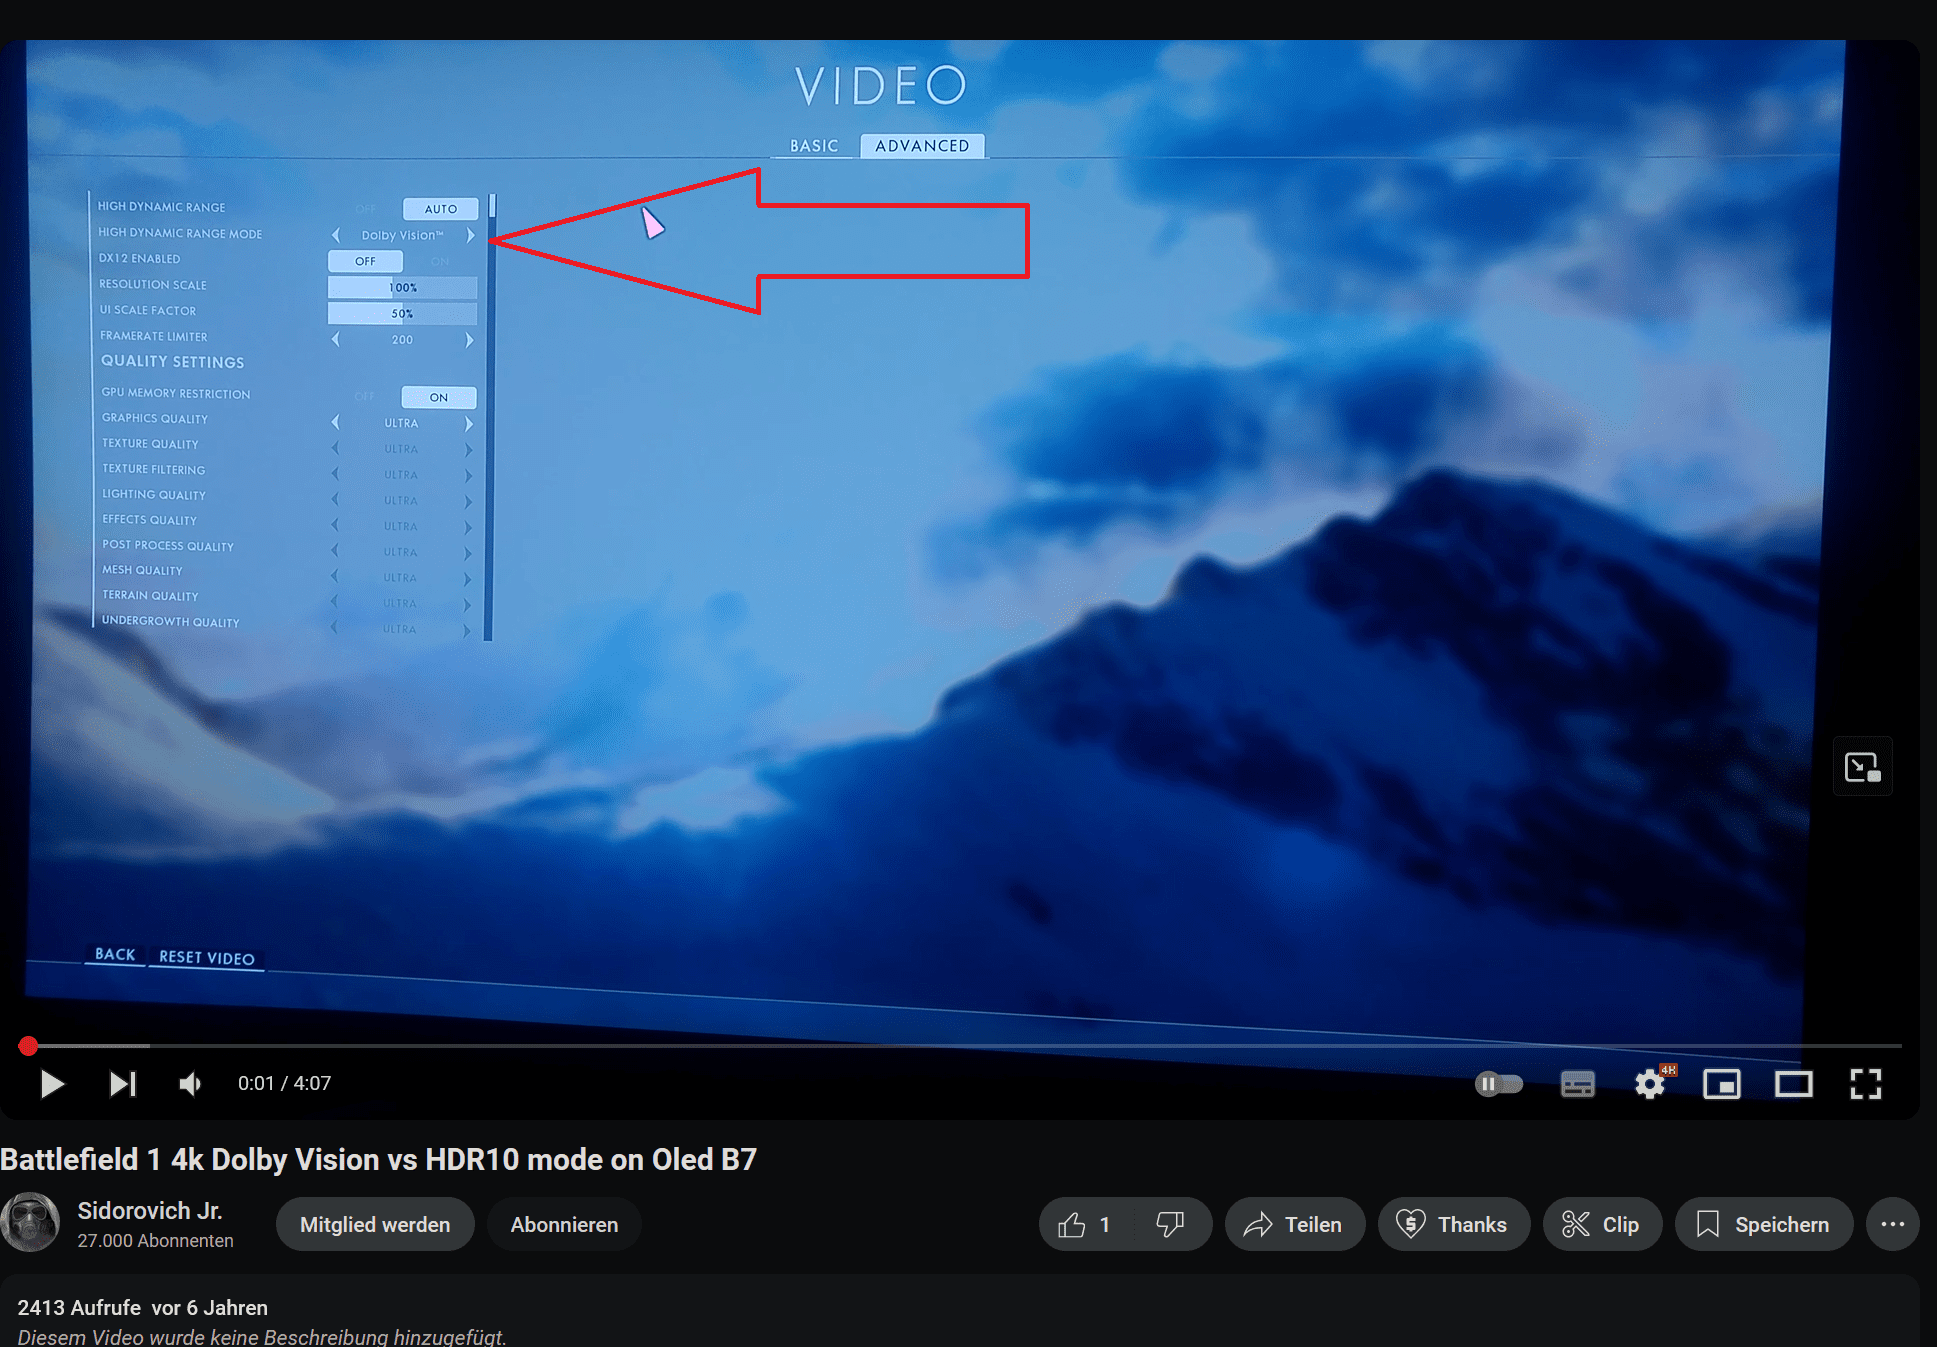Previous High Dynamic Range Mode option
This screenshot has height=1347, width=1937.
336,235
